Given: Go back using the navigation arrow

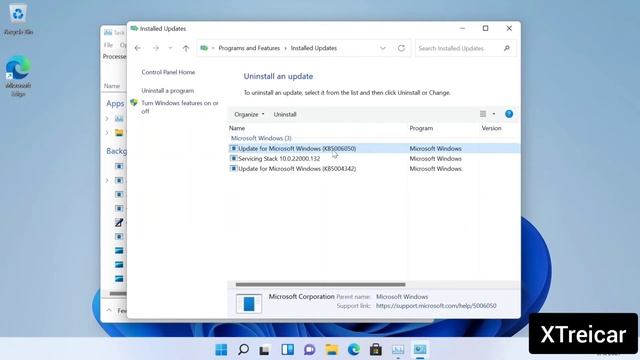Looking at the screenshot, I should (138, 48).
